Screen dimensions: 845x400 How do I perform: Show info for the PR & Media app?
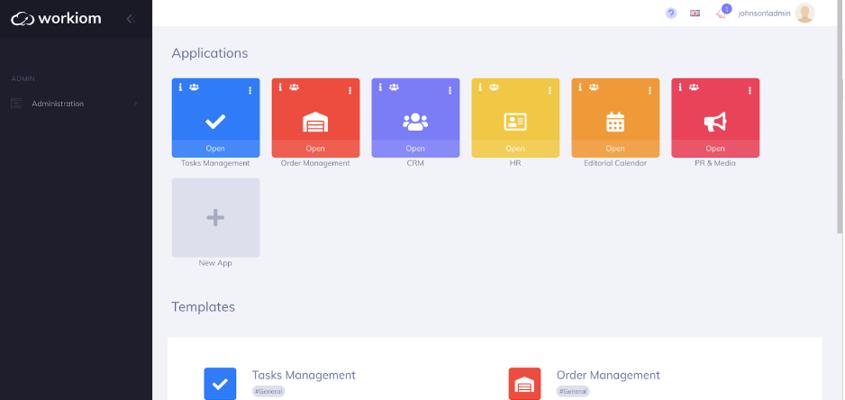pyautogui.click(x=680, y=87)
